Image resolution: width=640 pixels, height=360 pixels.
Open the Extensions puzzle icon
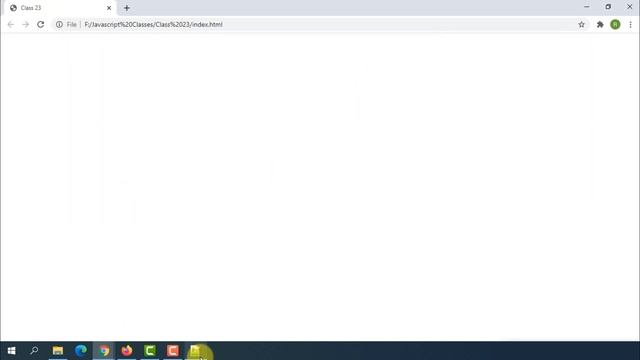click(x=600, y=24)
